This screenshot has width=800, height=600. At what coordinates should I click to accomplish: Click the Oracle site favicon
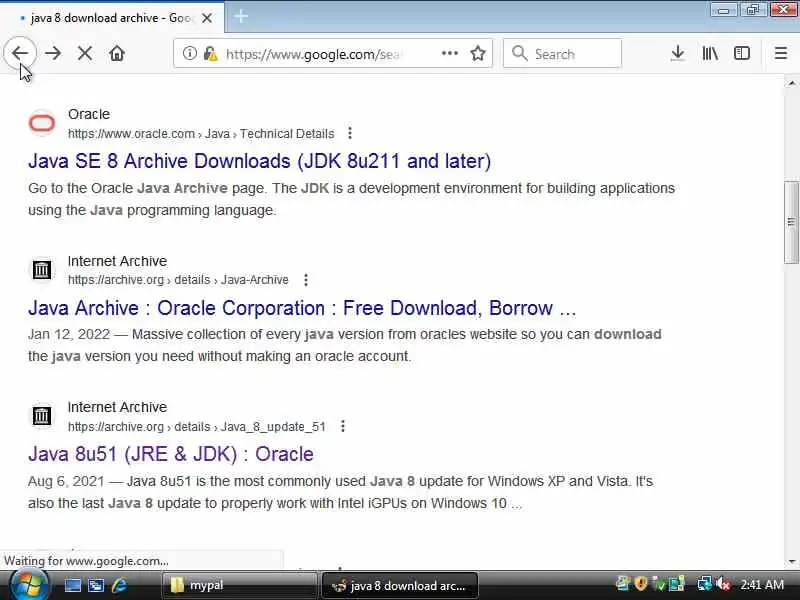click(x=42, y=123)
